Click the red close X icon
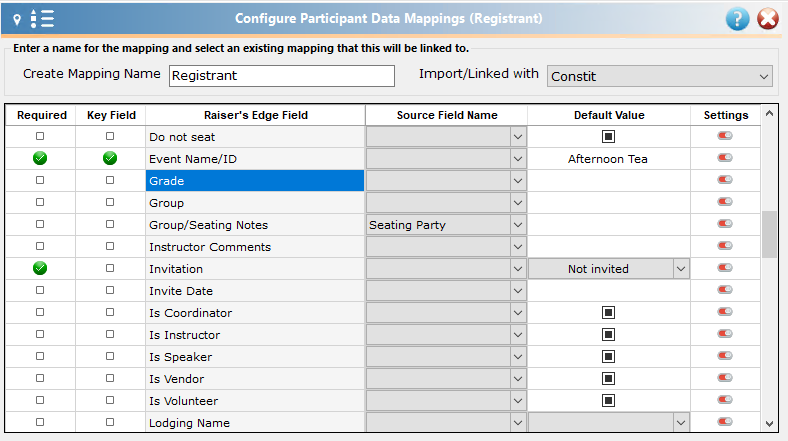Viewport: 788px width, 441px height. (x=768, y=19)
